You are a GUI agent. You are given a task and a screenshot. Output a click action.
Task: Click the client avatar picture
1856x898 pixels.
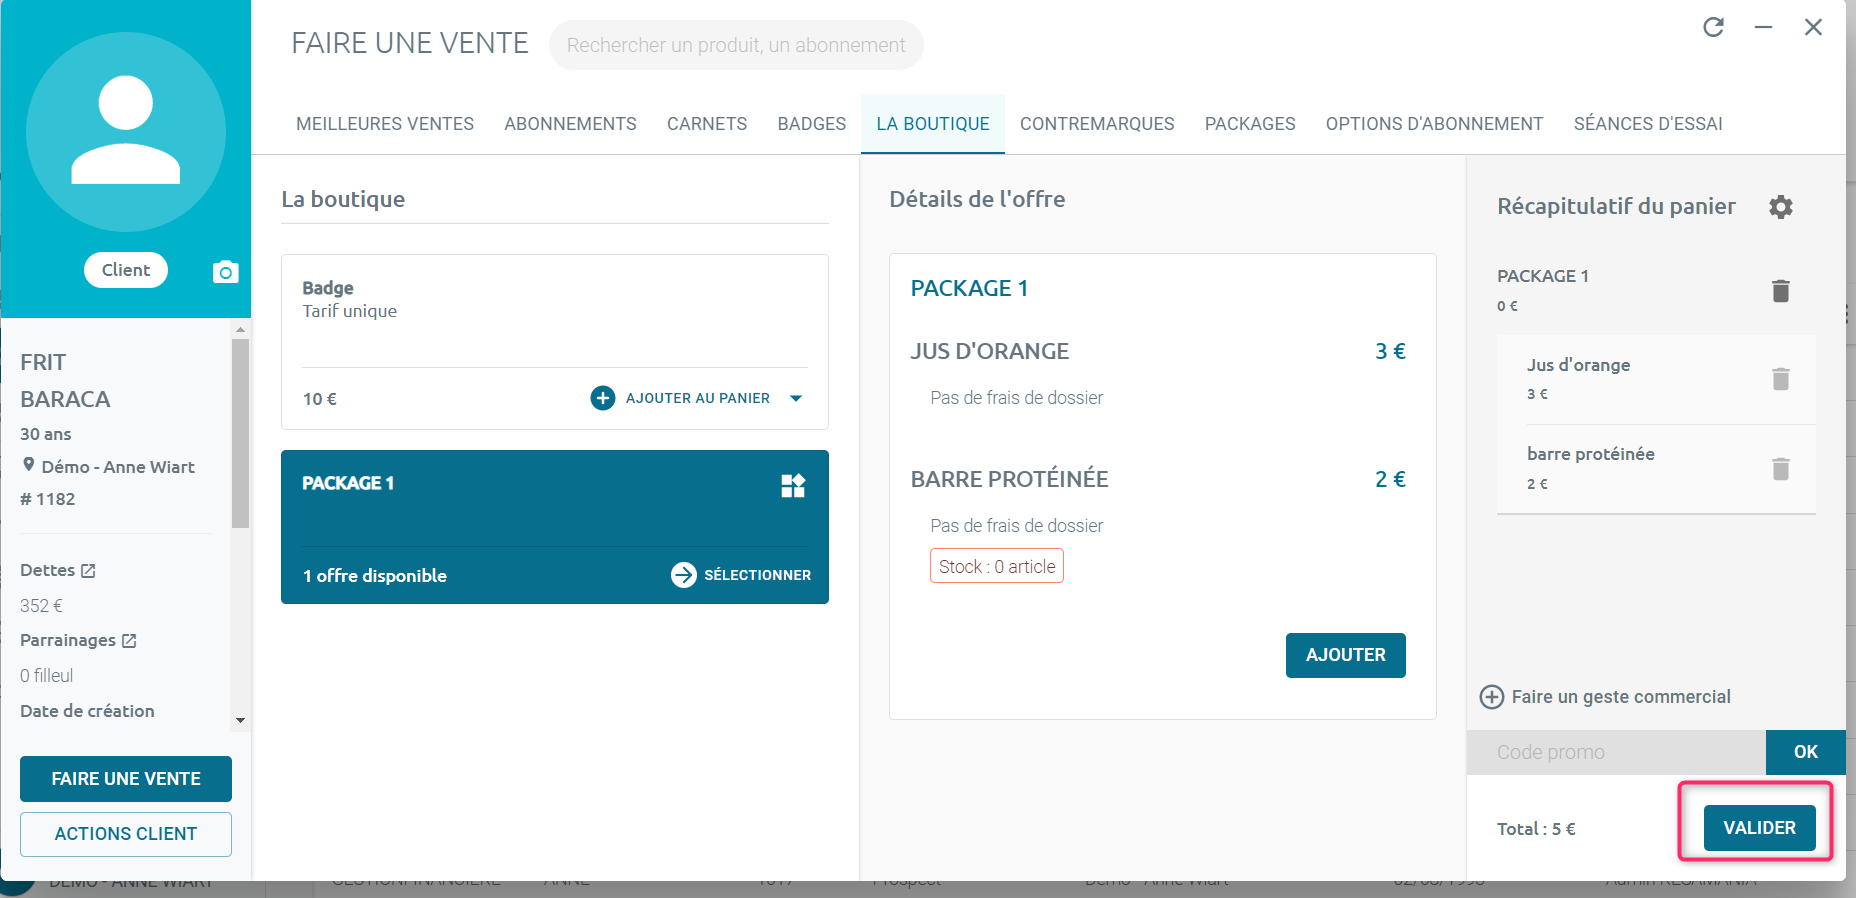126,132
